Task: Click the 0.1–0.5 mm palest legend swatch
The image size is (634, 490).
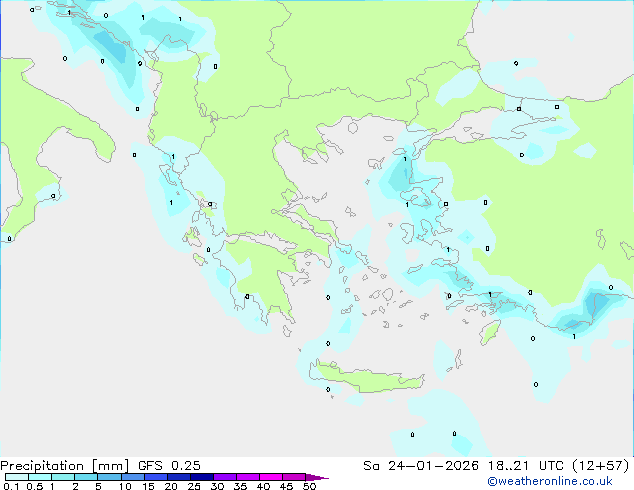Action: tap(17, 477)
